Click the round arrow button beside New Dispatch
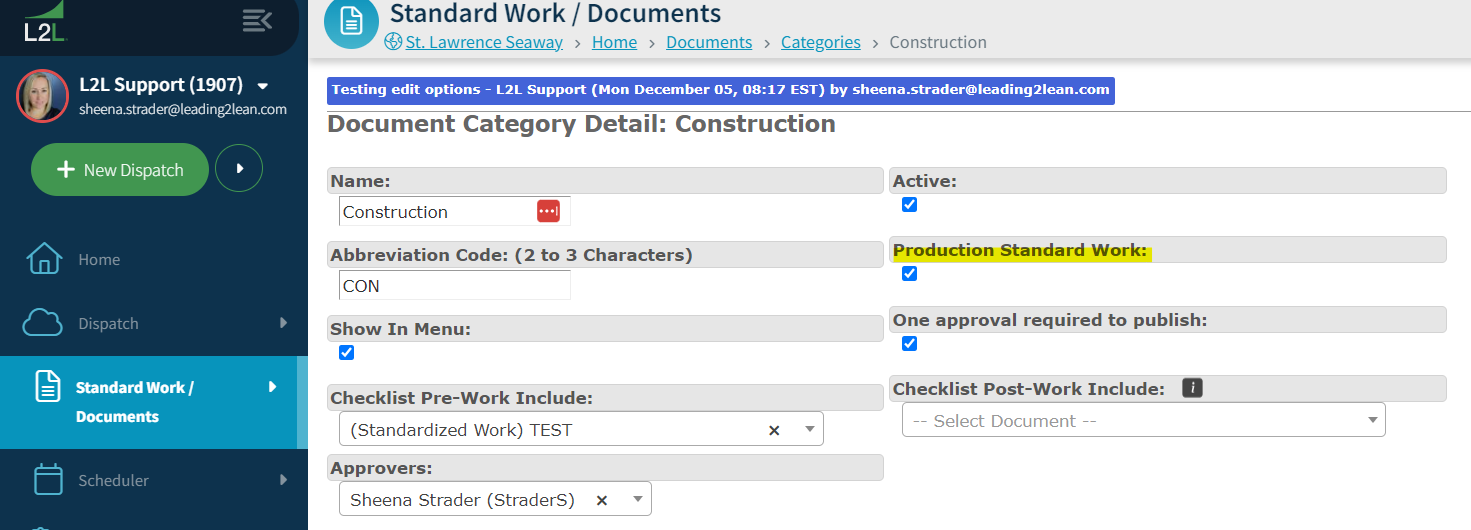 239,169
